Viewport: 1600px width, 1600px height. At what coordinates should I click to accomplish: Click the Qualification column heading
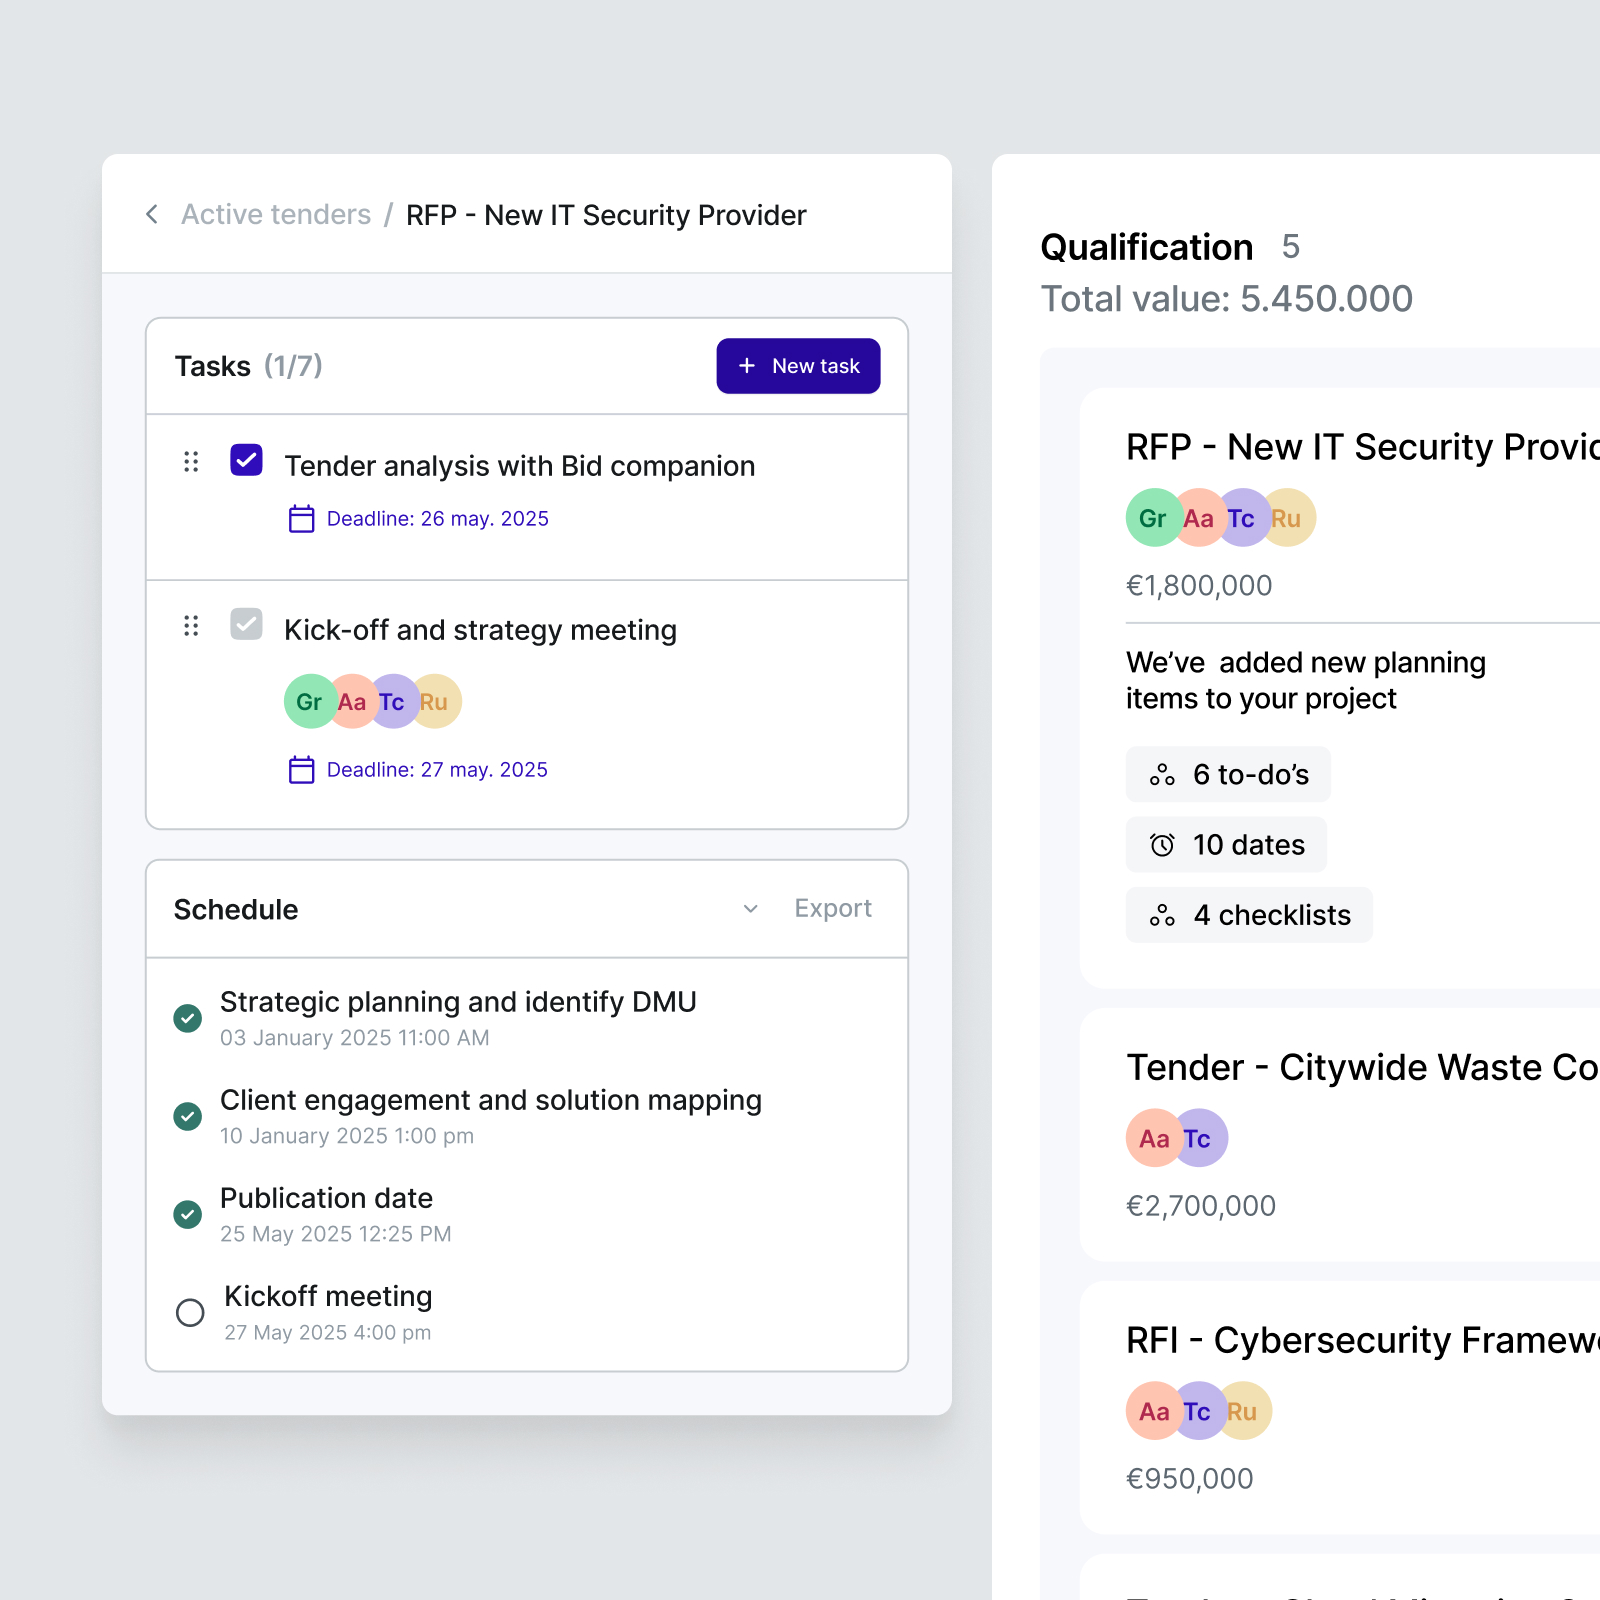click(1147, 247)
